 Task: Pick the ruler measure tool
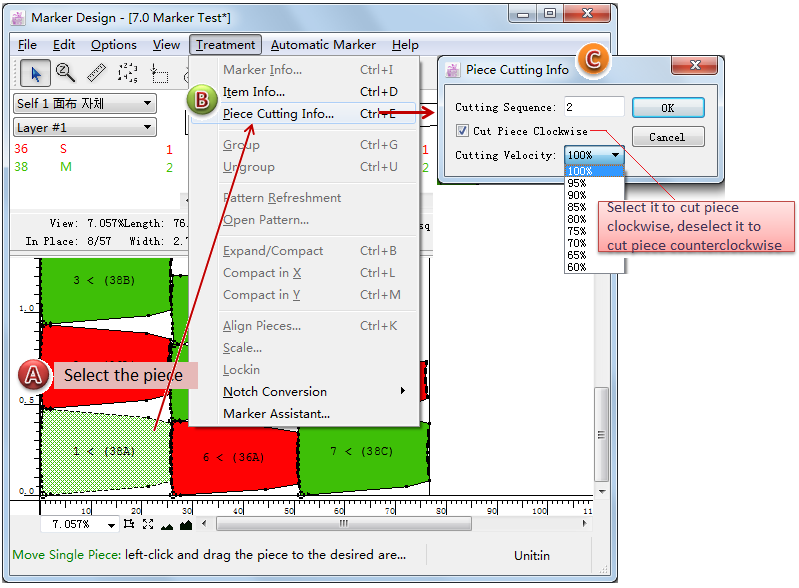96,73
